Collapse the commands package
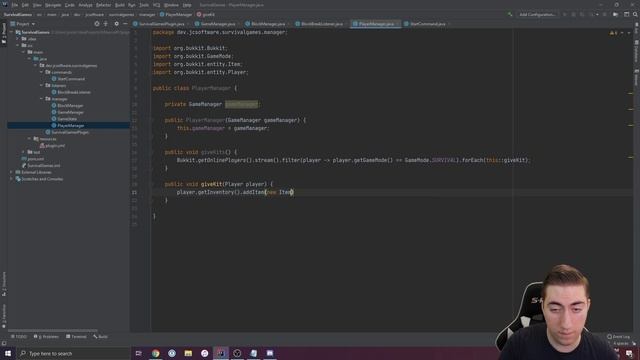 click(41, 72)
